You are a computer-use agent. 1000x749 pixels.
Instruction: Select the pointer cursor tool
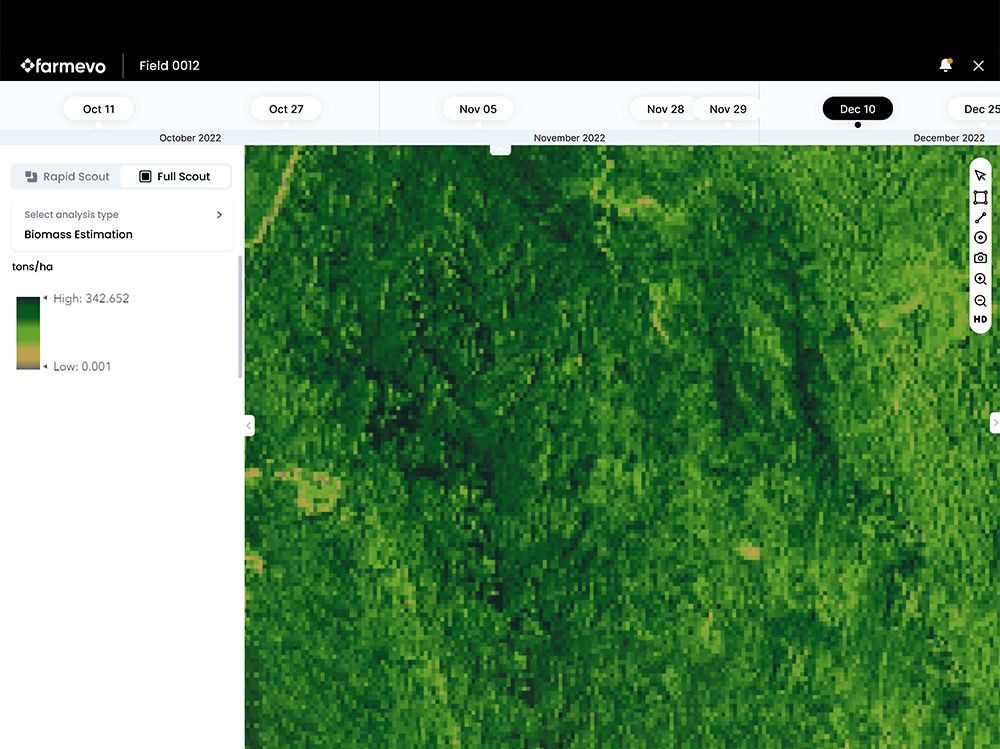(980, 176)
